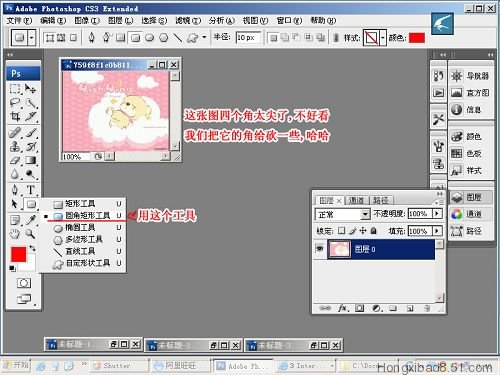This screenshot has height=375, width=500.
Task: Open the Windows Start button
Action: (x=16, y=365)
